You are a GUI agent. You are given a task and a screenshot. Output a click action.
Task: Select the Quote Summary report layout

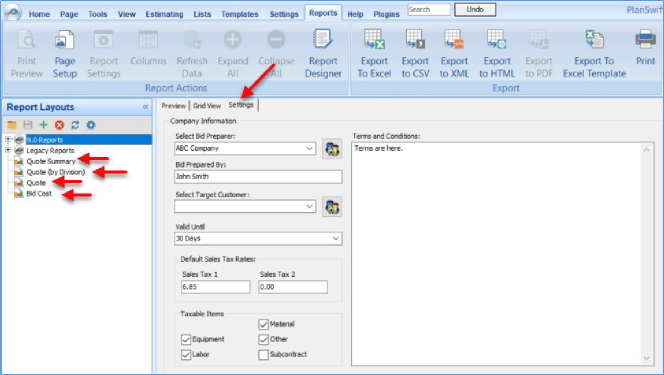click(51, 161)
